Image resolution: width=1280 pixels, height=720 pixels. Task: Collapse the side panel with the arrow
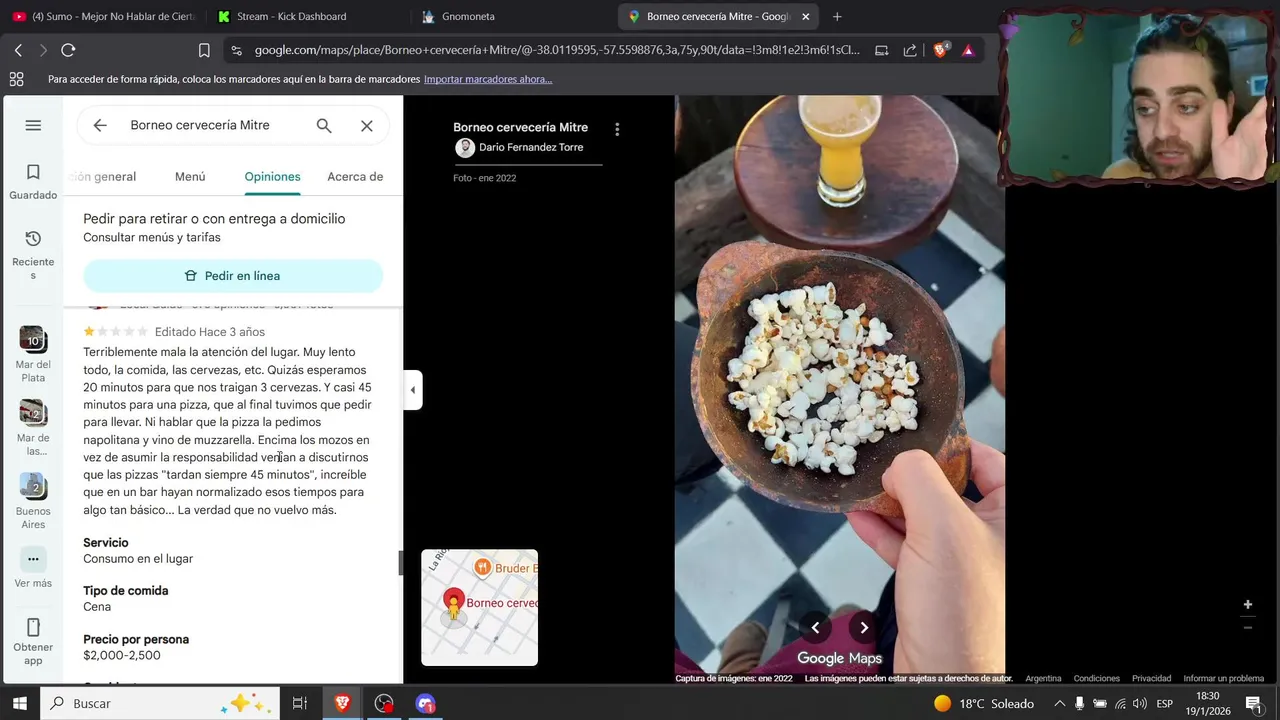click(x=413, y=390)
